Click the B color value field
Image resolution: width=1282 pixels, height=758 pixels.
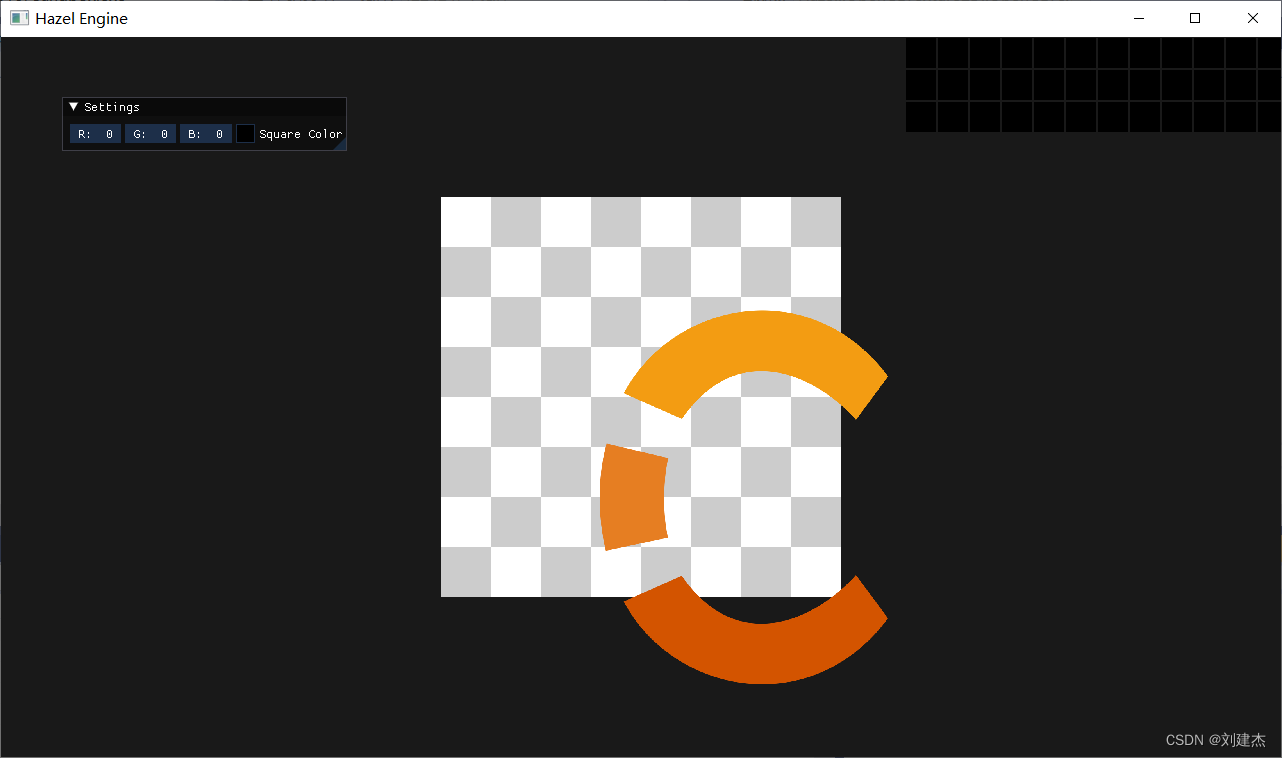205,134
